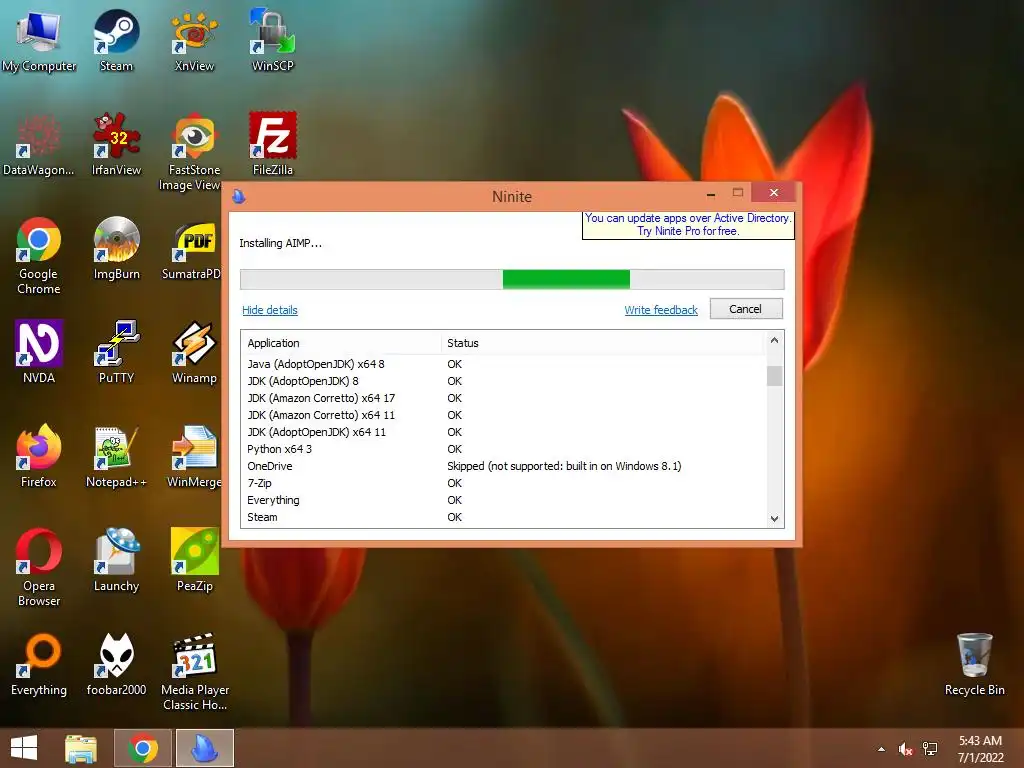
Task: Select the ImgBurn desktop icon
Action: (x=116, y=248)
